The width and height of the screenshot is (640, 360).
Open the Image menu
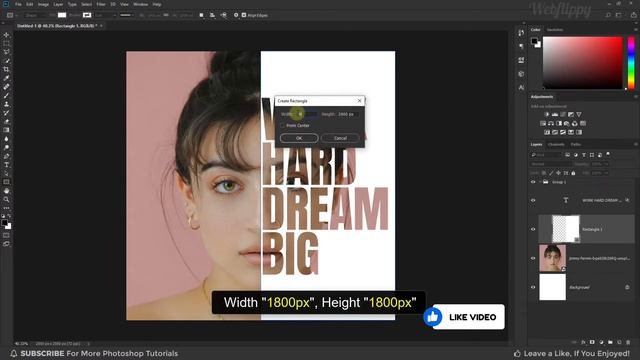click(43, 4)
